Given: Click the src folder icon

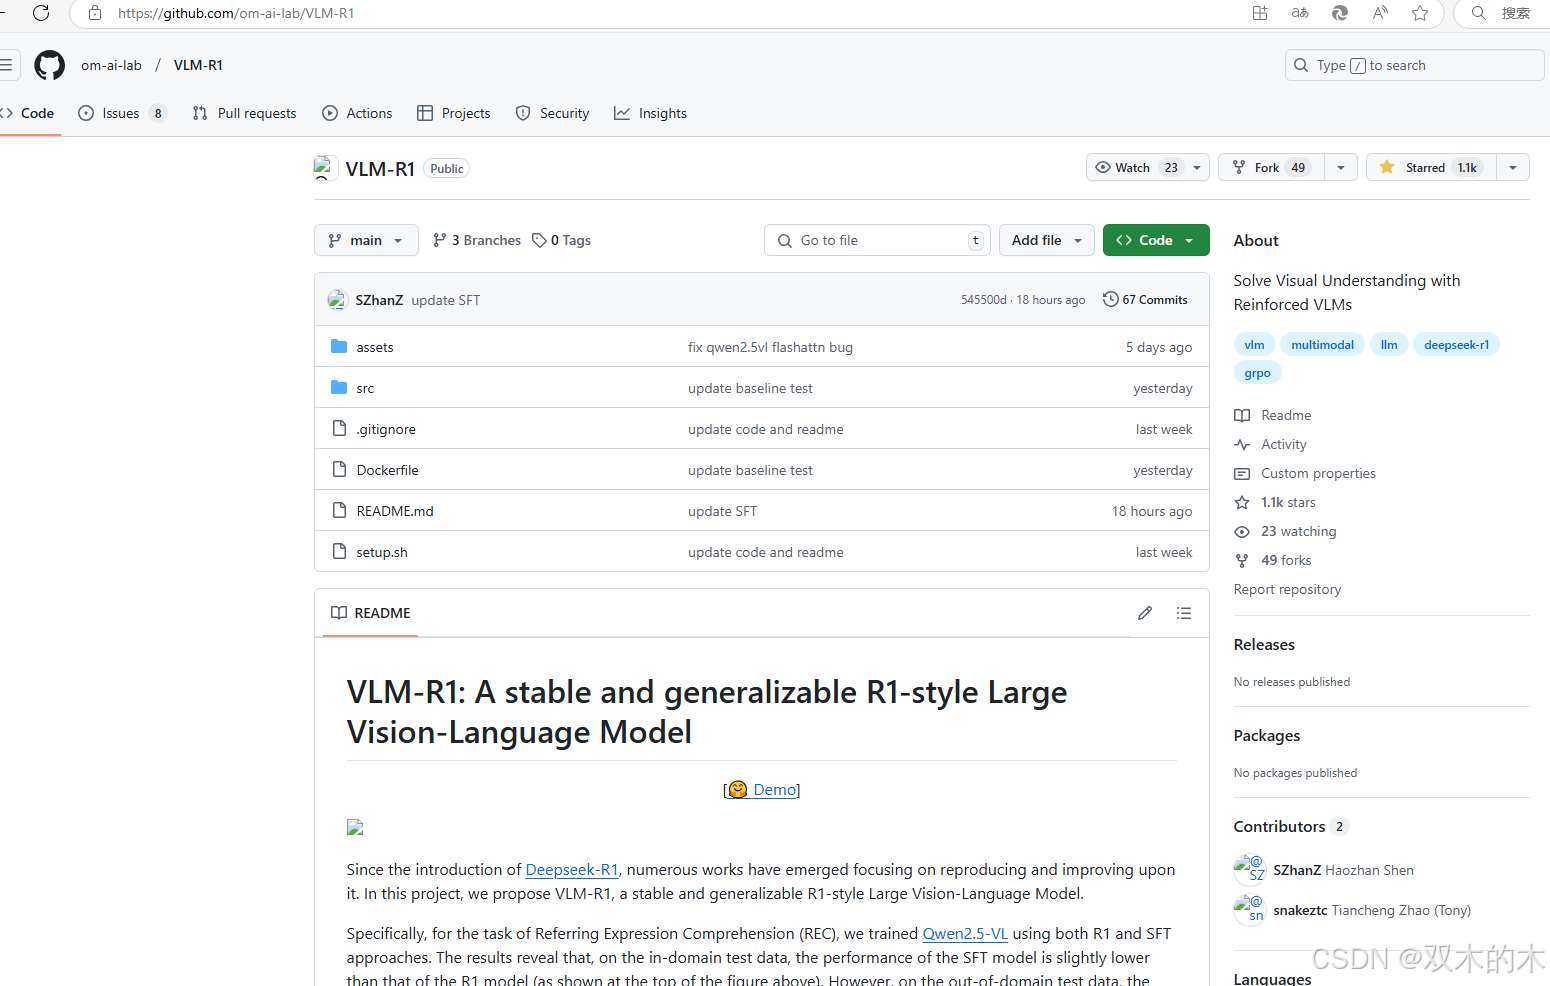Looking at the screenshot, I should [339, 388].
